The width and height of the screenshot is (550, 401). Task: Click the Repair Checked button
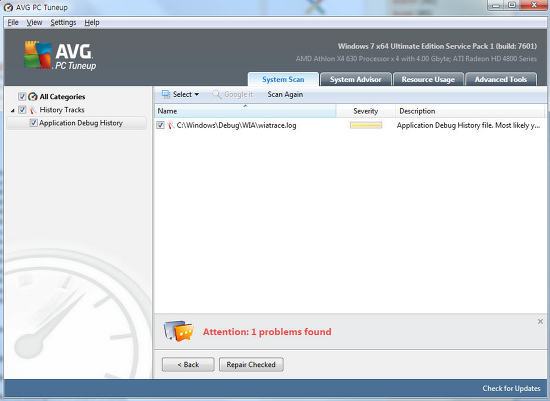click(x=251, y=365)
